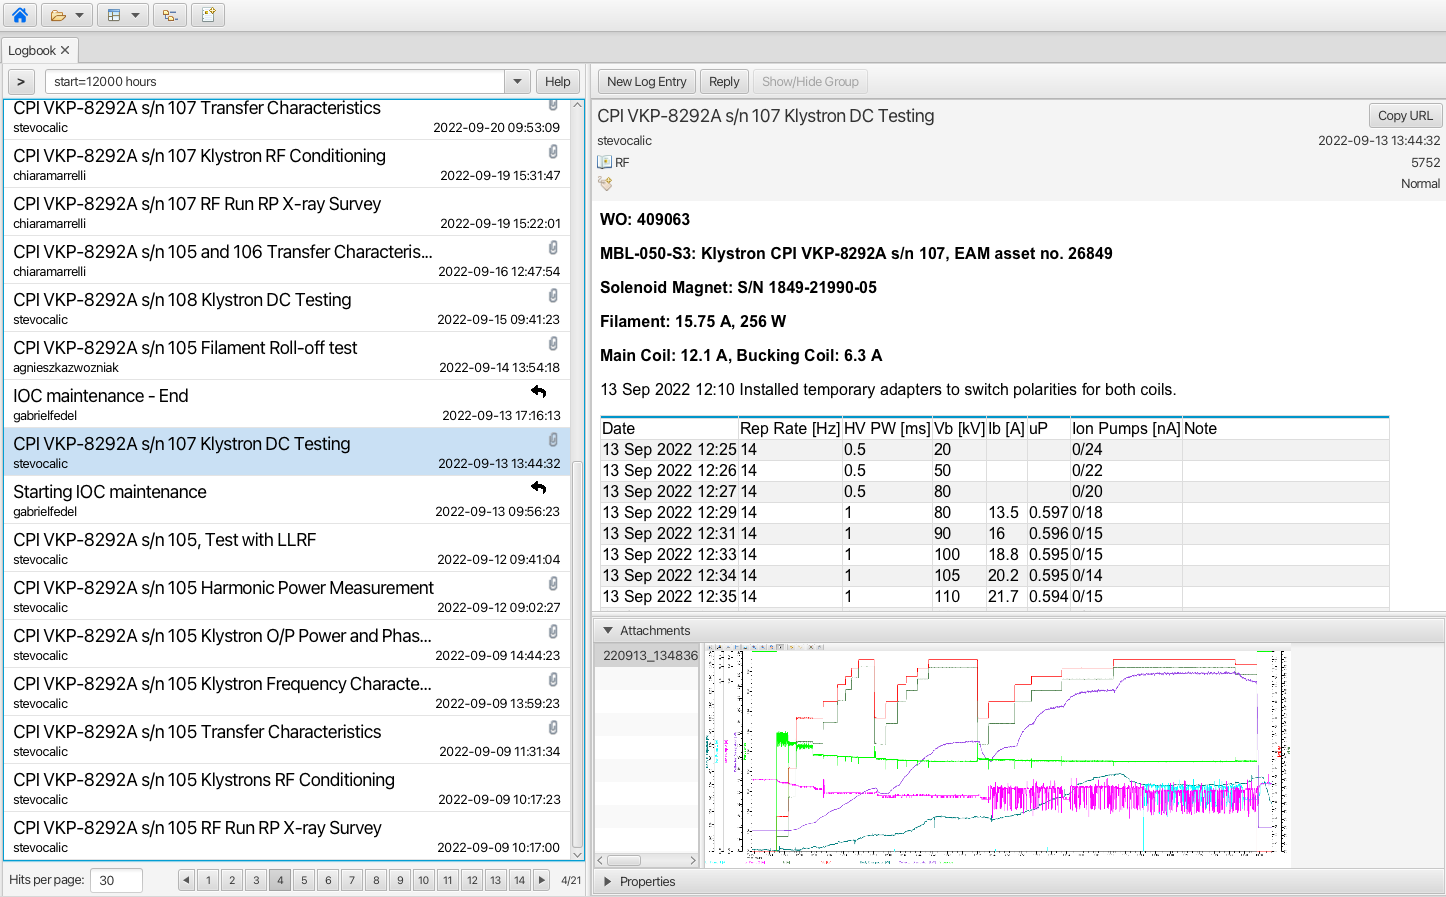Toggle the advanced search pane with > button
This screenshot has height=897, width=1446.
[x=21, y=82]
